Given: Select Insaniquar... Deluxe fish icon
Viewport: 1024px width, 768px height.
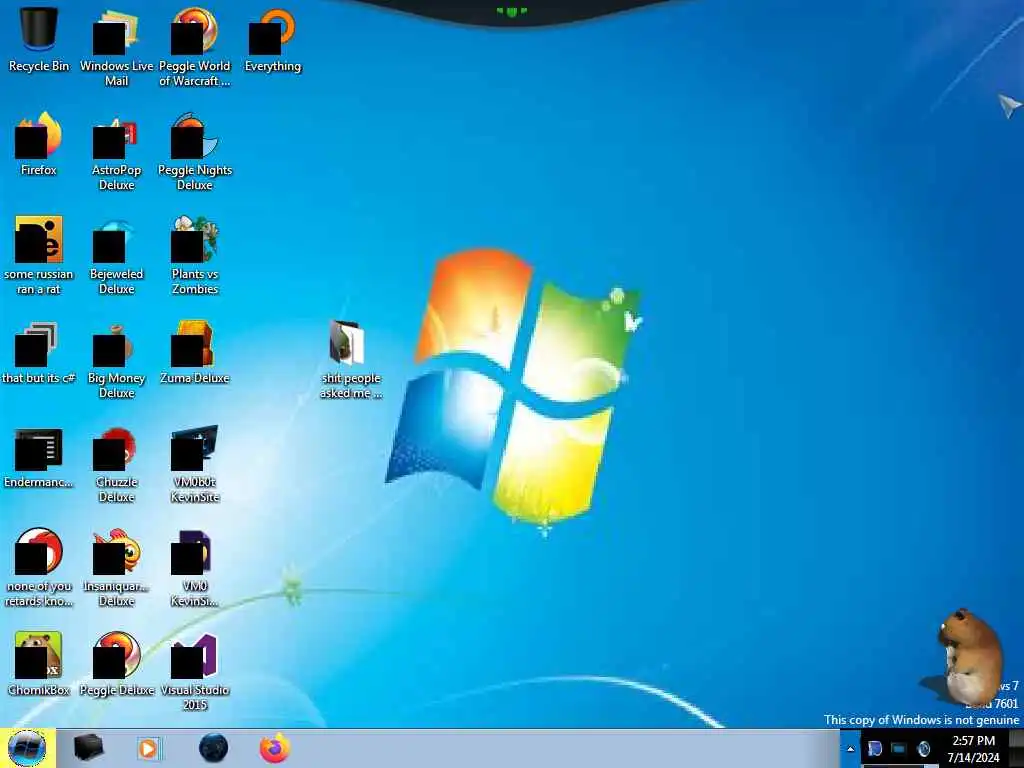Looking at the screenshot, I should tap(116, 568).
